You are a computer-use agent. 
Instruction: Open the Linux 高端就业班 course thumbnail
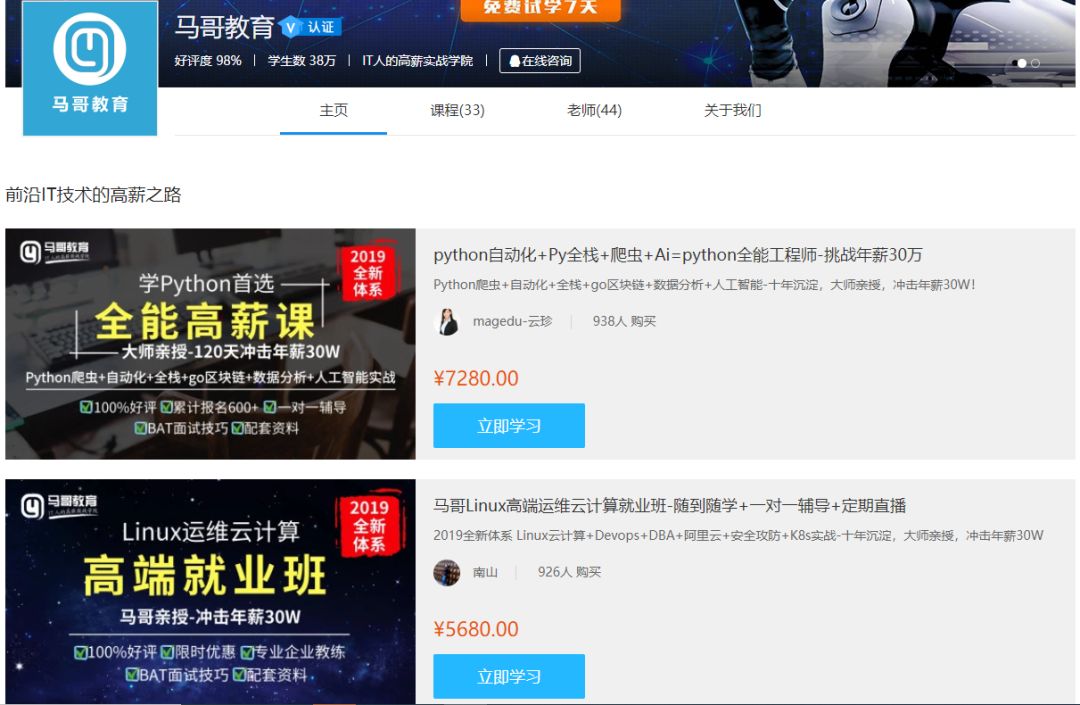pyautogui.click(x=210, y=591)
